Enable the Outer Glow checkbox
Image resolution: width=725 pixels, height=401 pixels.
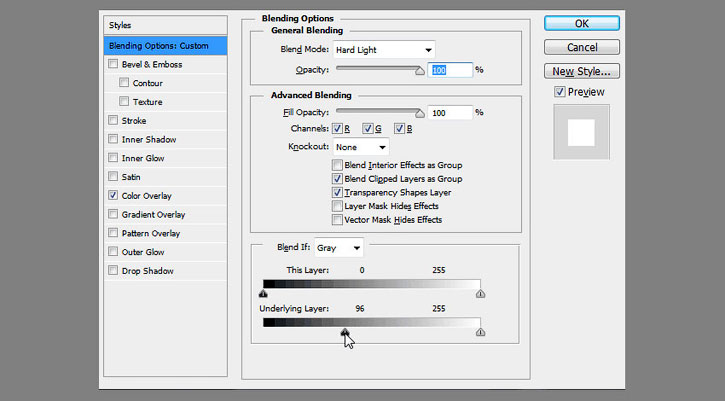(x=113, y=252)
